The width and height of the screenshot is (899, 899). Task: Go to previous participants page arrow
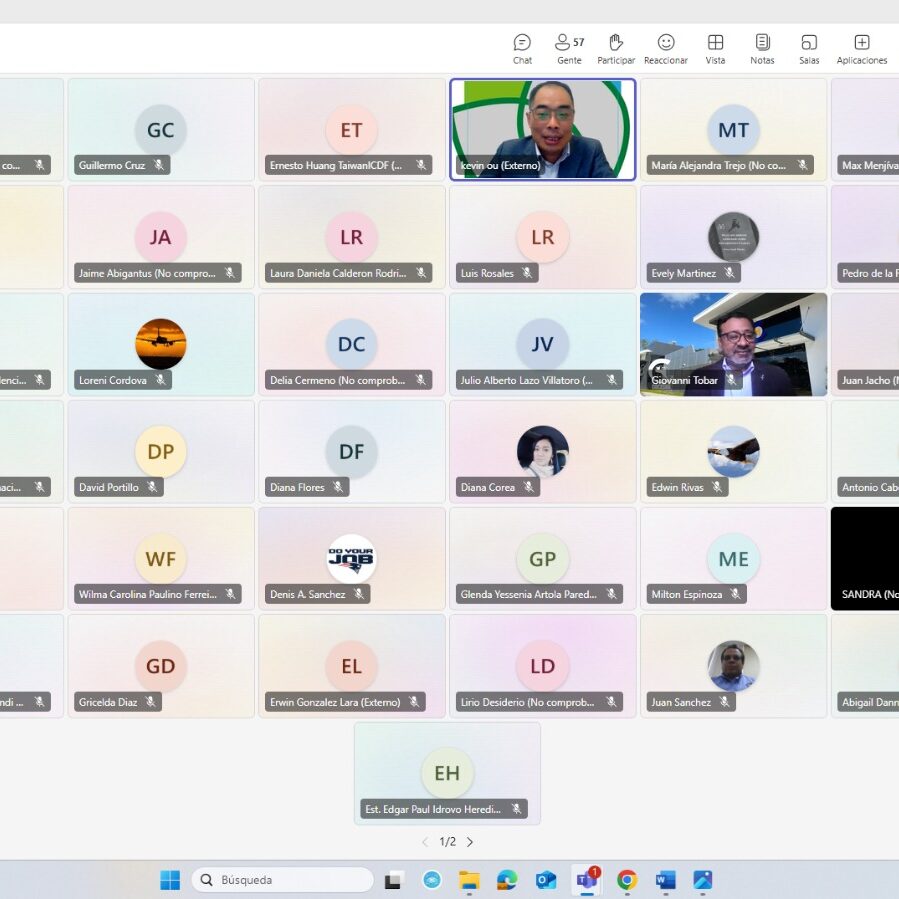[425, 842]
